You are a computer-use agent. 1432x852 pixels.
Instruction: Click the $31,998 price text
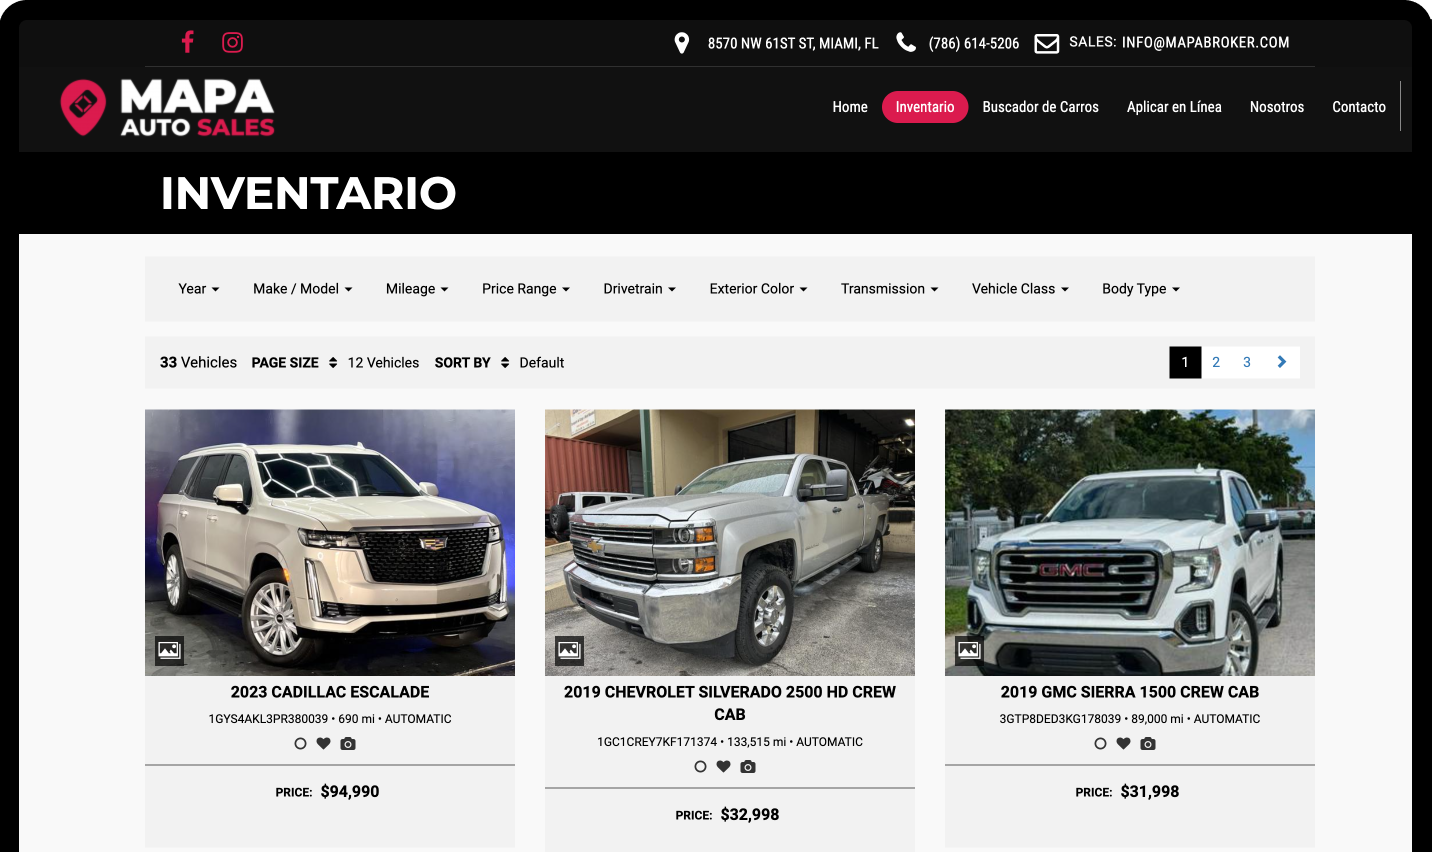pos(1150,792)
